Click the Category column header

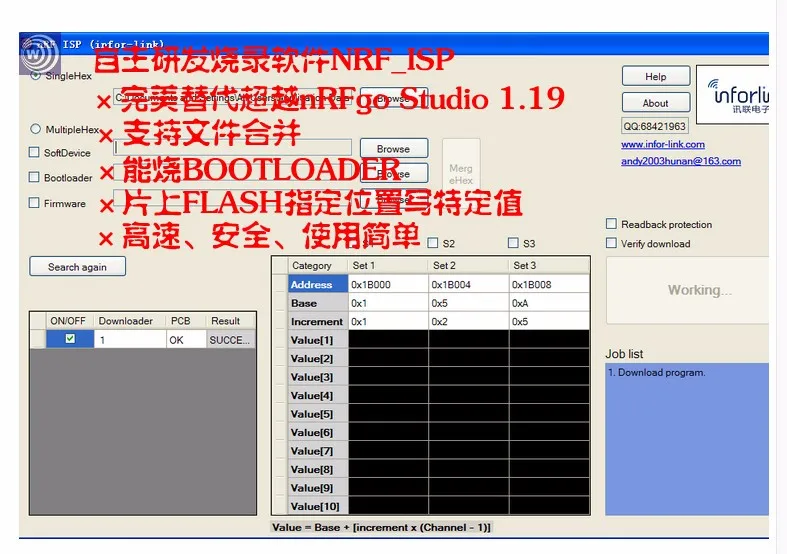tap(318, 265)
